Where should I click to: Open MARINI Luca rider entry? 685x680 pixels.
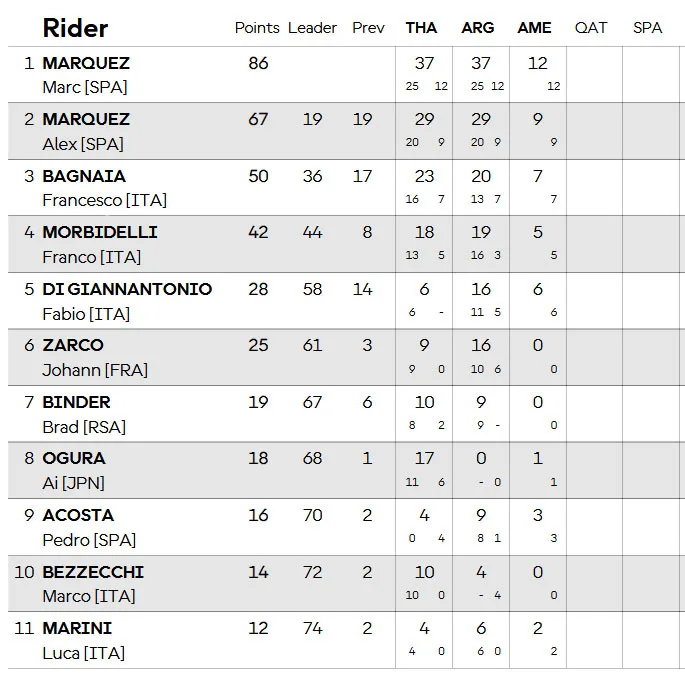[83, 641]
